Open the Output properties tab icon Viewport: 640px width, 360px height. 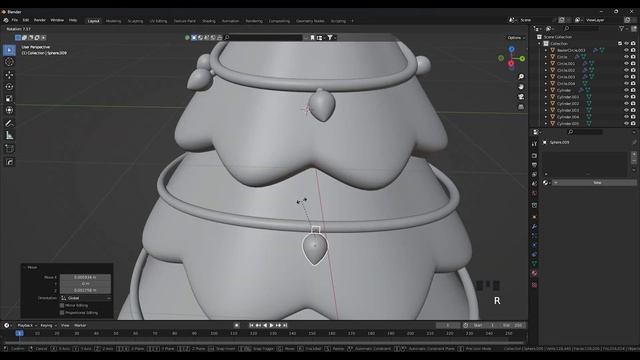[534, 165]
